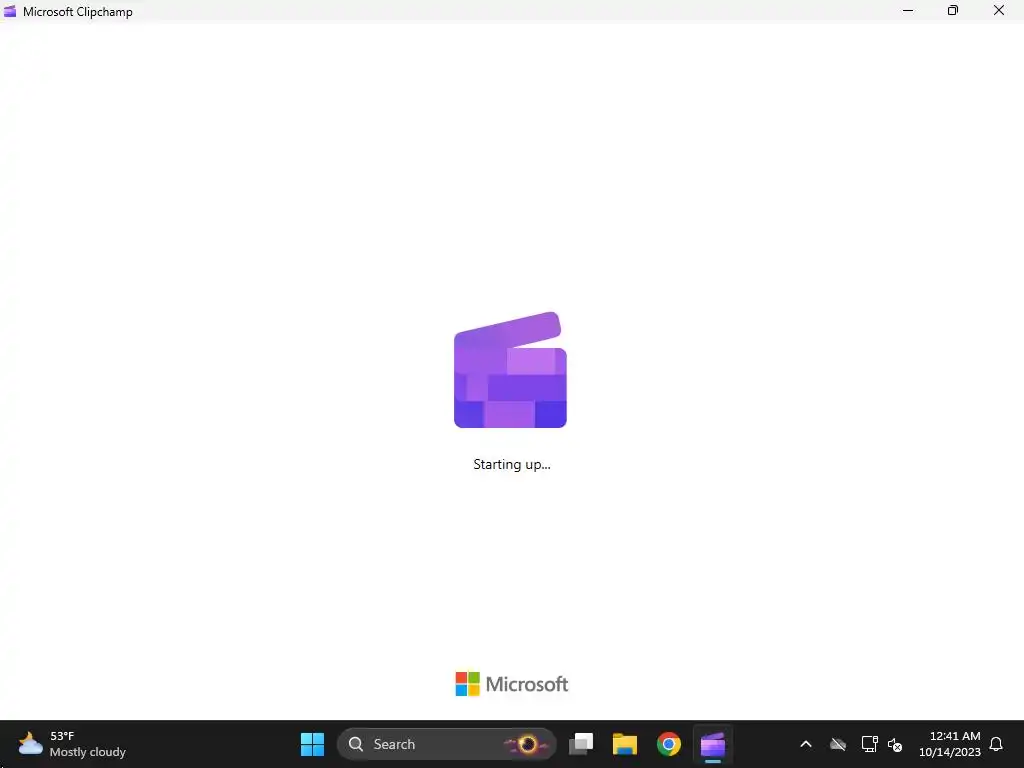
Task: Open the notifications bell icon
Action: [x=996, y=744]
